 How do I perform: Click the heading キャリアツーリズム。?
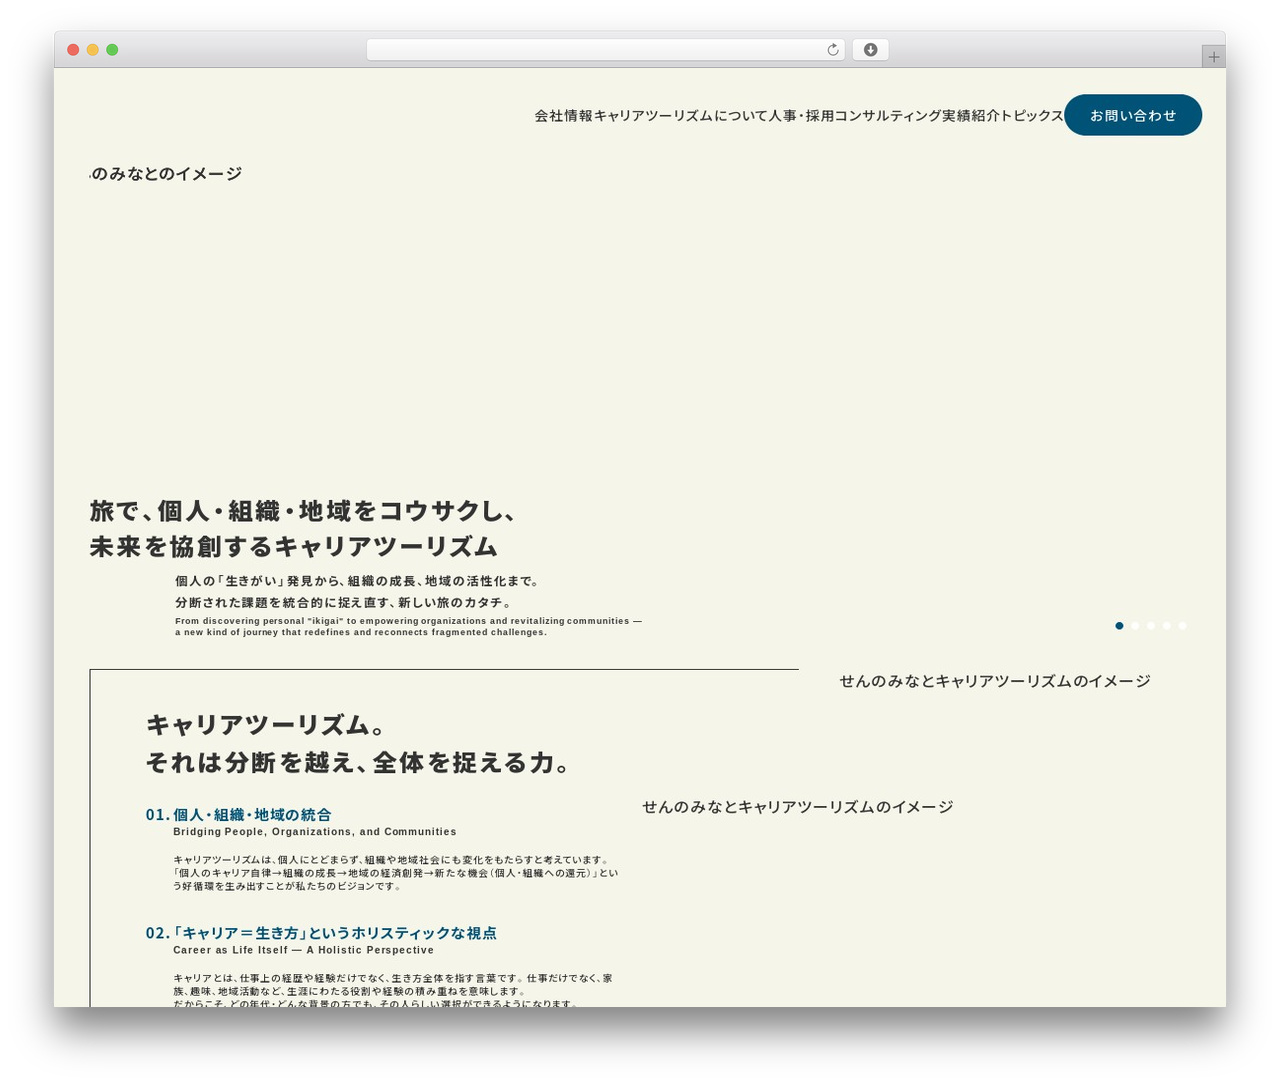click(x=266, y=725)
